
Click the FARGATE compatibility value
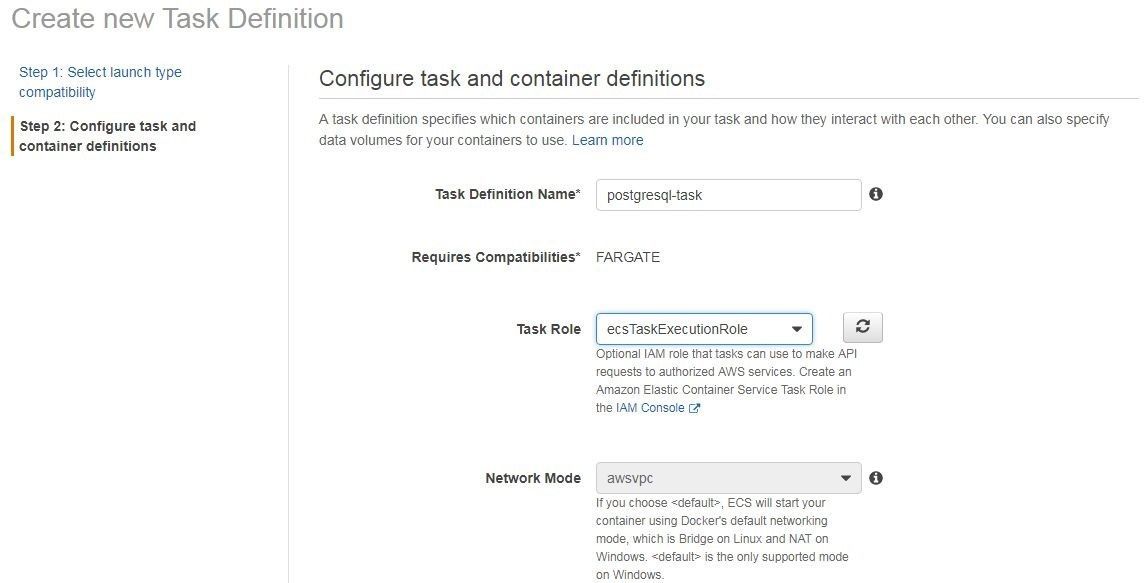628,257
